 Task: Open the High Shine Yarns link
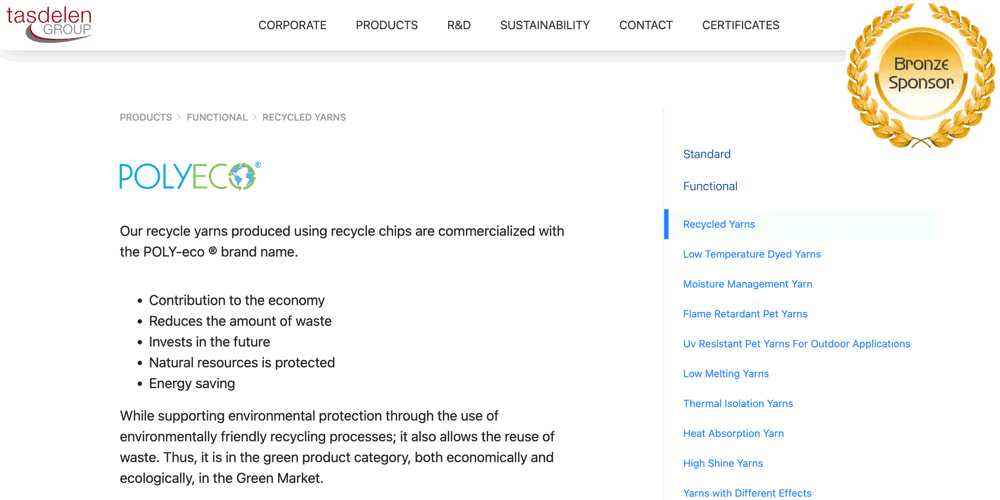coord(723,464)
